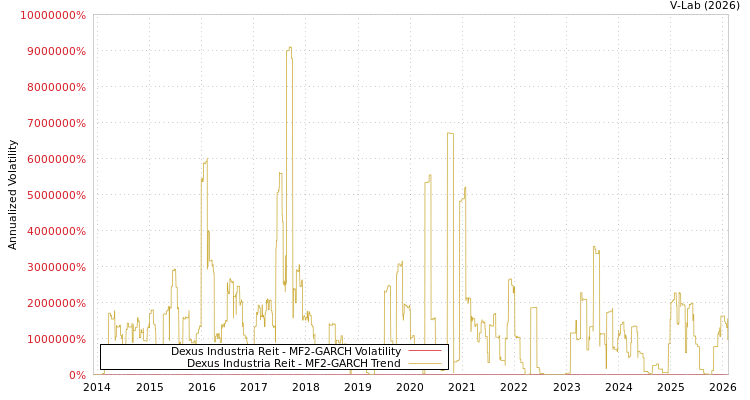Click x-axis year label 2018

tap(306, 387)
